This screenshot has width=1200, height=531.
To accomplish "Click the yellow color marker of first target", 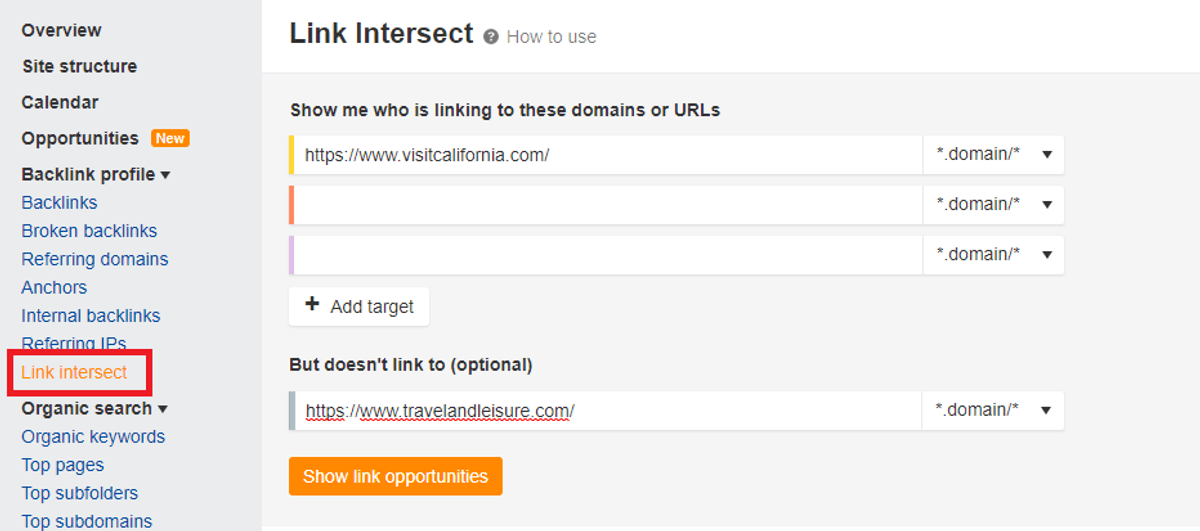I will (291, 155).
